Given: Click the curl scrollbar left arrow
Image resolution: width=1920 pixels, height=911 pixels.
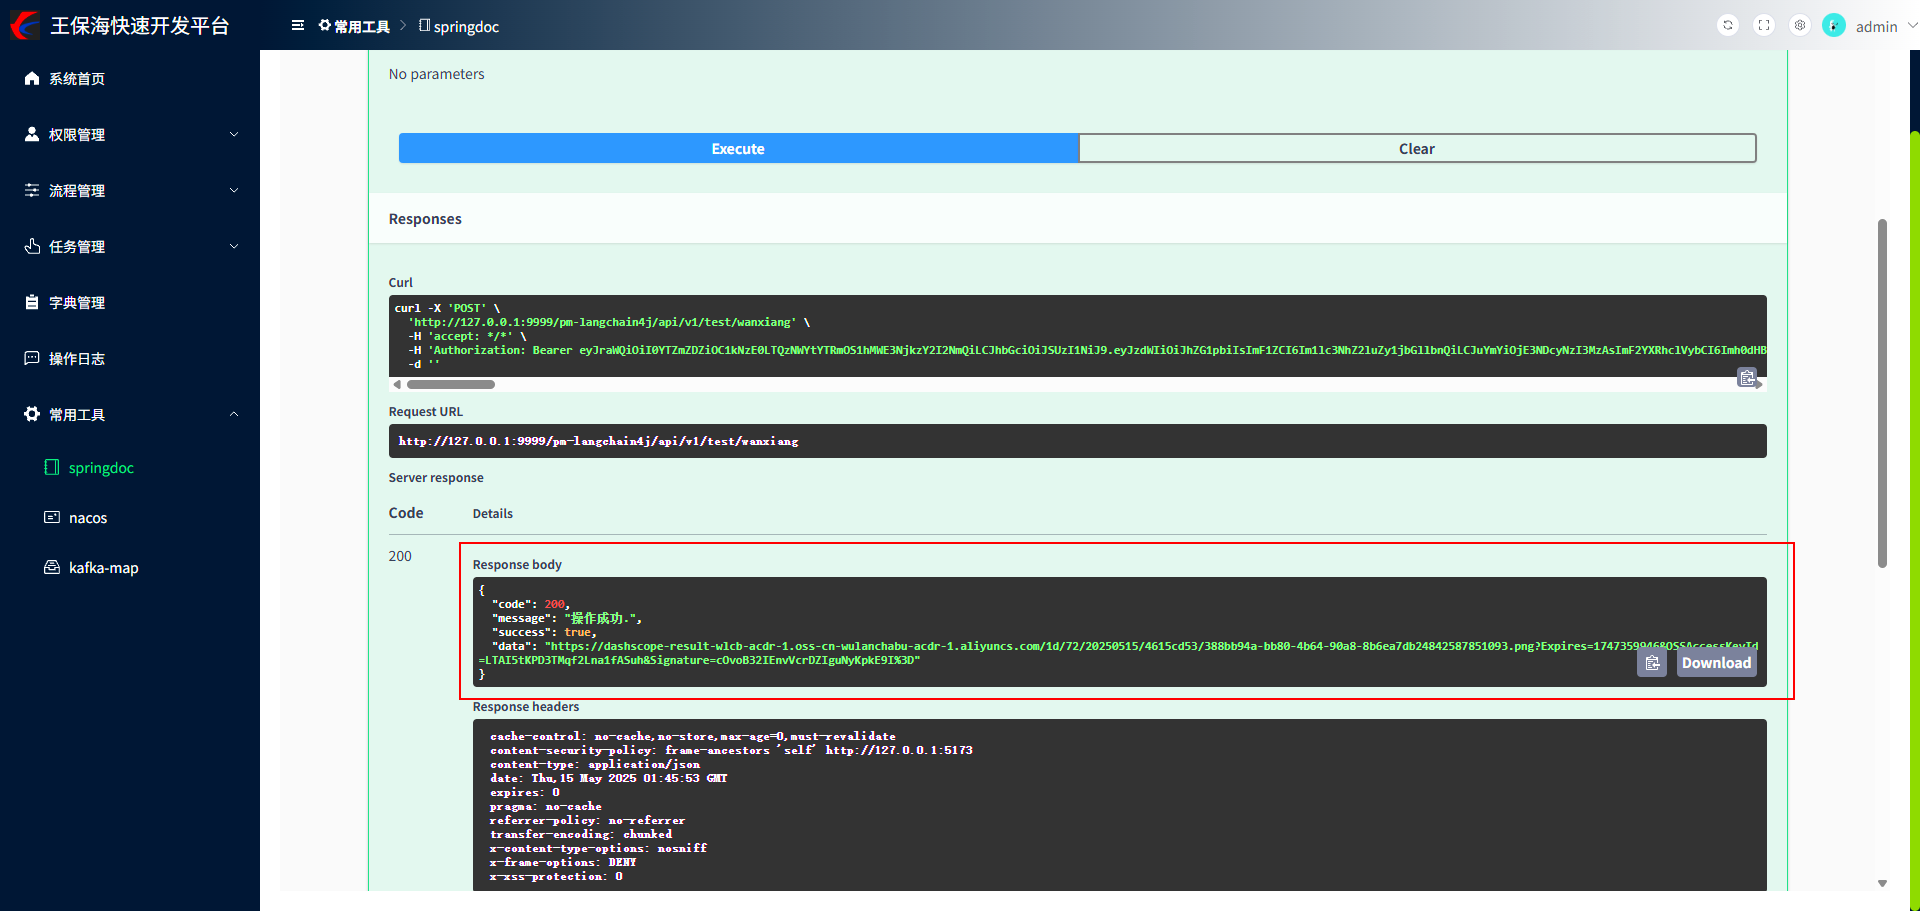Looking at the screenshot, I should click(397, 384).
